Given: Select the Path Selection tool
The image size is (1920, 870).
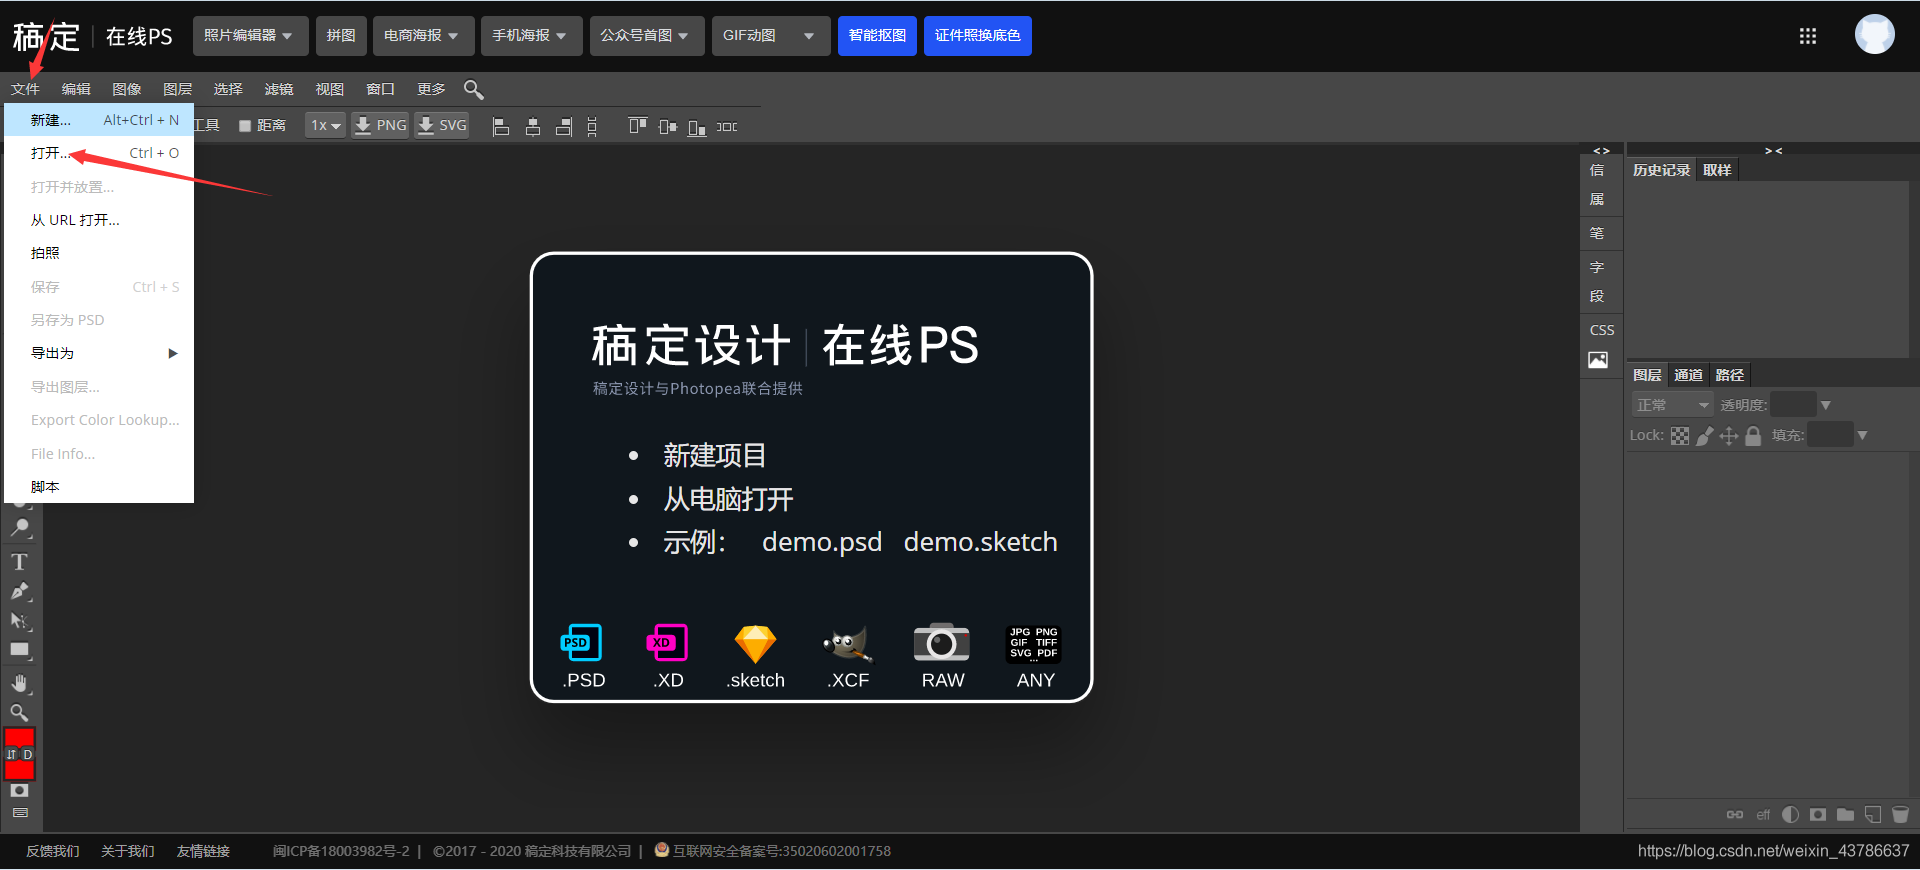Looking at the screenshot, I should (19, 621).
